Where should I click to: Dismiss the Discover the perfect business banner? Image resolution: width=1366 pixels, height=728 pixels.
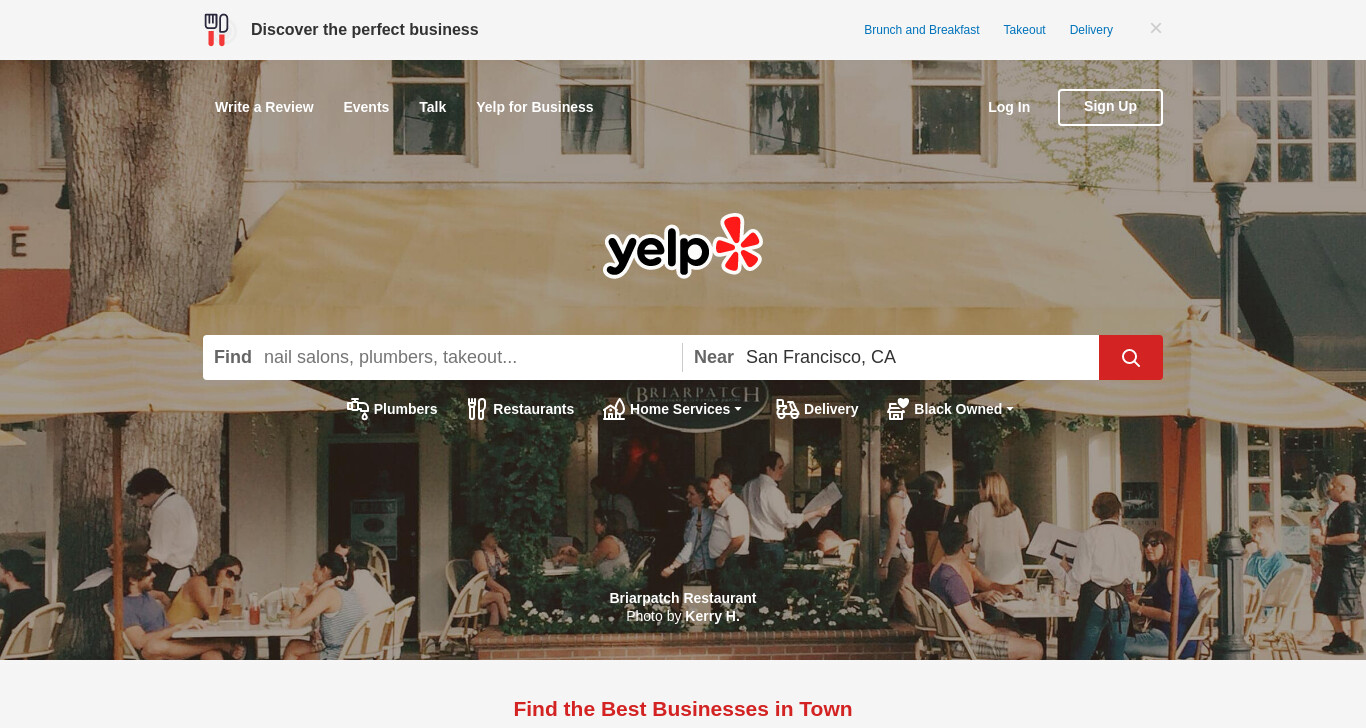pyautogui.click(x=1155, y=28)
